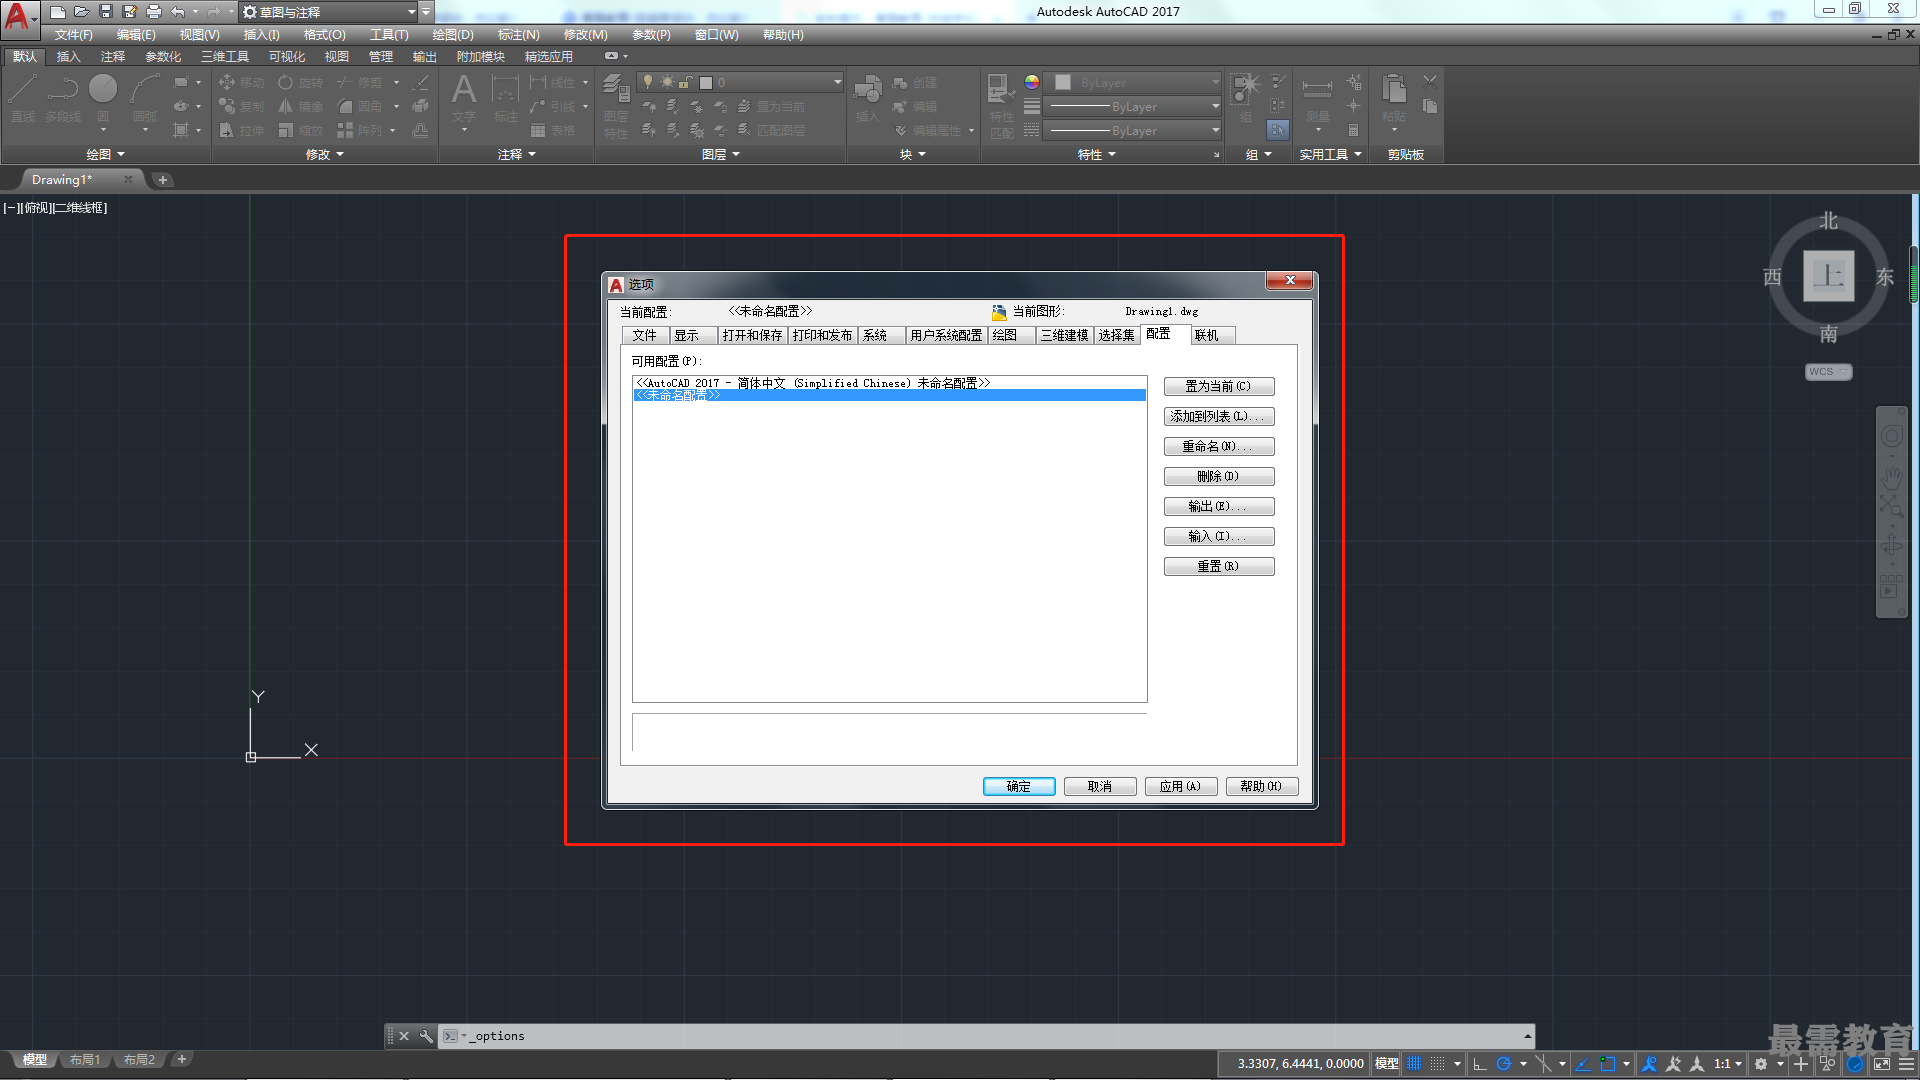The width and height of the screenshot is (1920, 1080).
Task: Toggle object snap tracking in status bar
Action: 1583,1064
